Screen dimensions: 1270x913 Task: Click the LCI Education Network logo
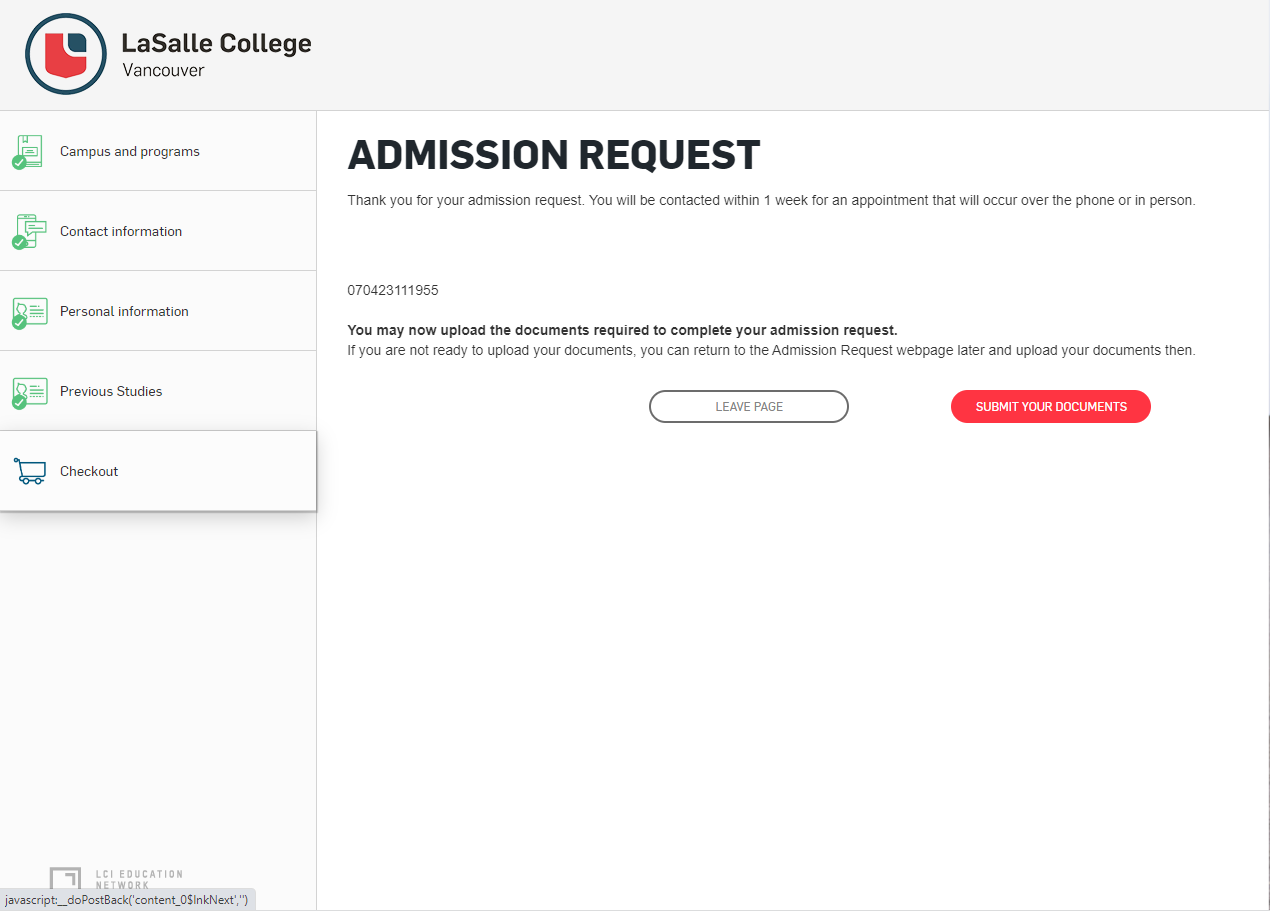pyautogui.click(x=116, y=880)
